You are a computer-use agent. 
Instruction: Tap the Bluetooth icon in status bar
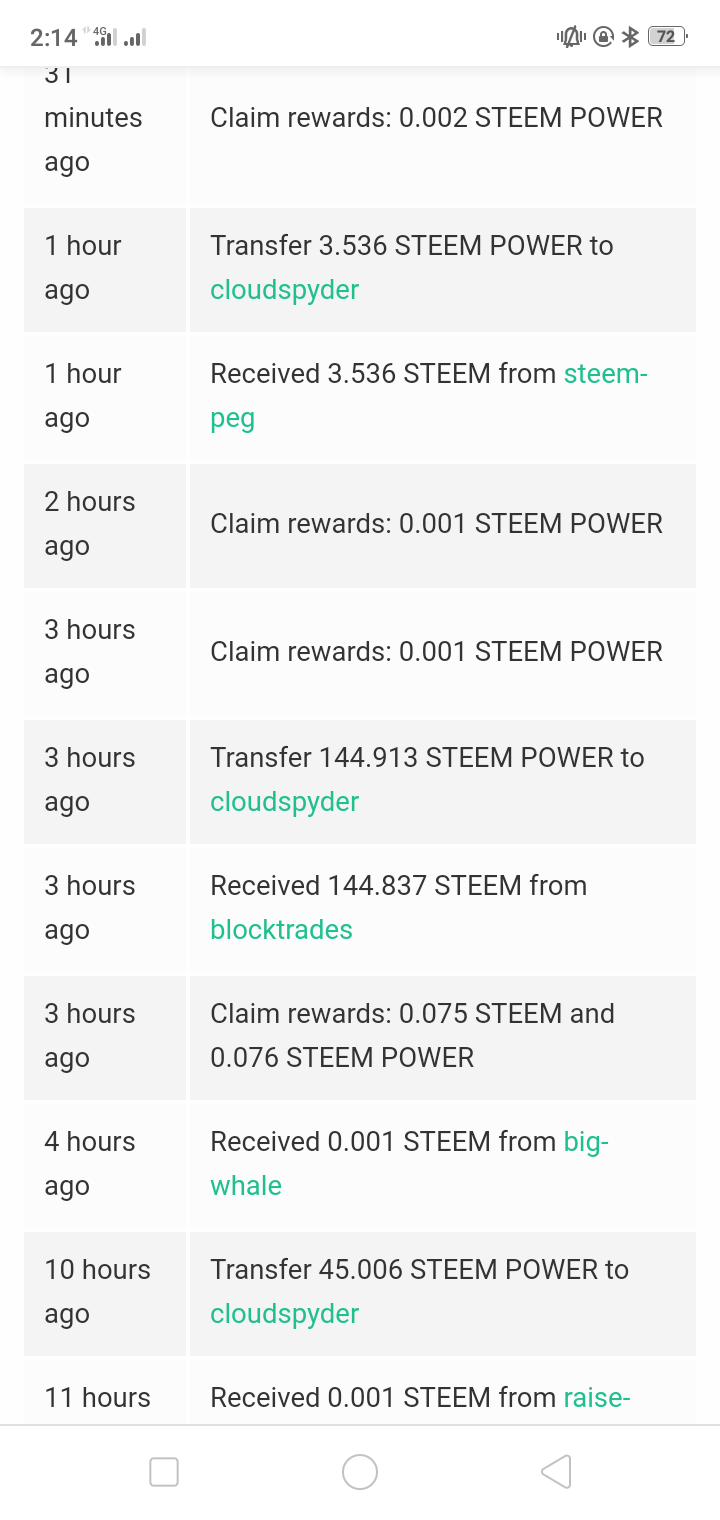(x=630, y=37)
